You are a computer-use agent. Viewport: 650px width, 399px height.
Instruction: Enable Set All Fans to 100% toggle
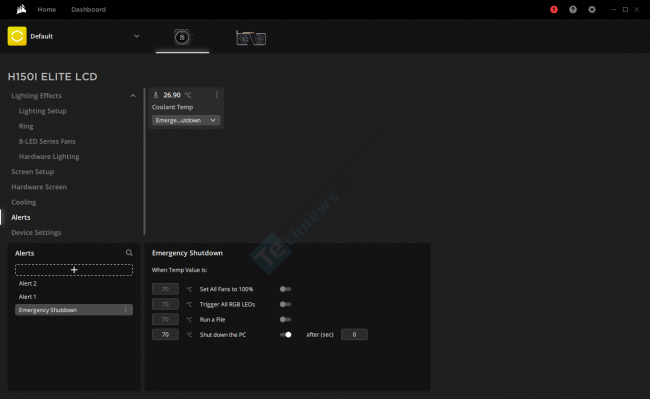point(285,289)
